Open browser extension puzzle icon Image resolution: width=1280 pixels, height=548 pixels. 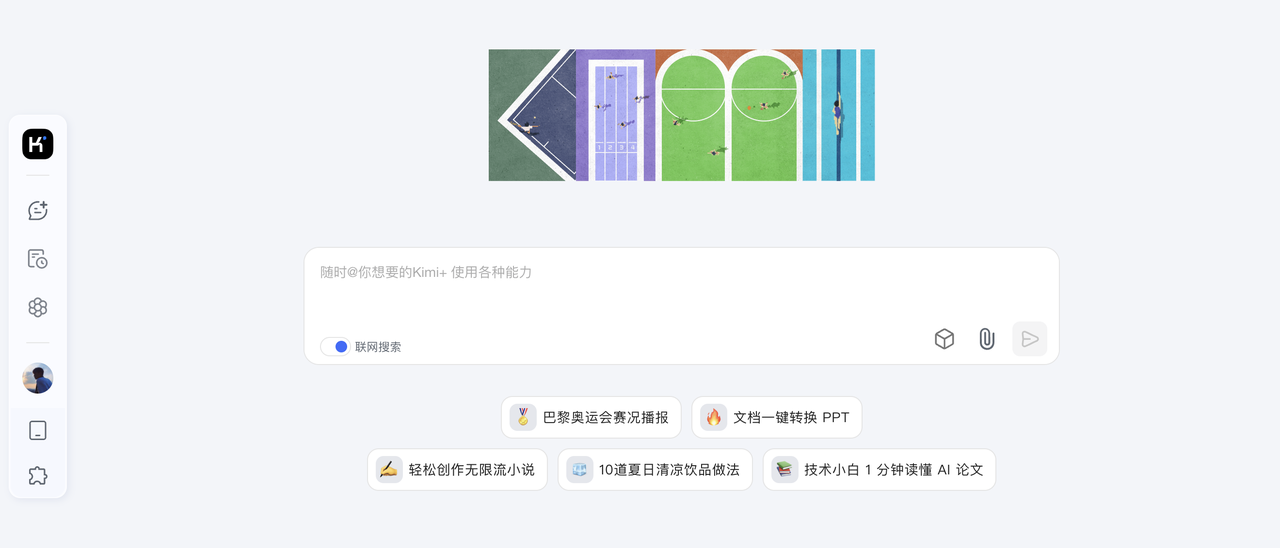[38, 476]
